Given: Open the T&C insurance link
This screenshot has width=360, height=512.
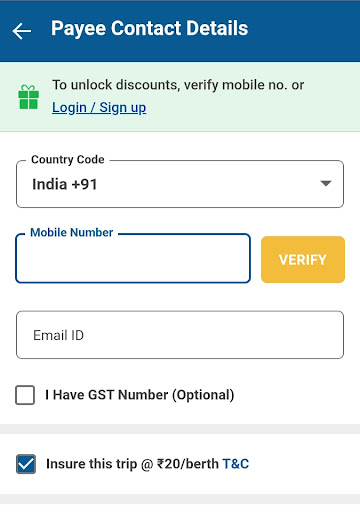Looking at the screenshot, I should (236, 464).
